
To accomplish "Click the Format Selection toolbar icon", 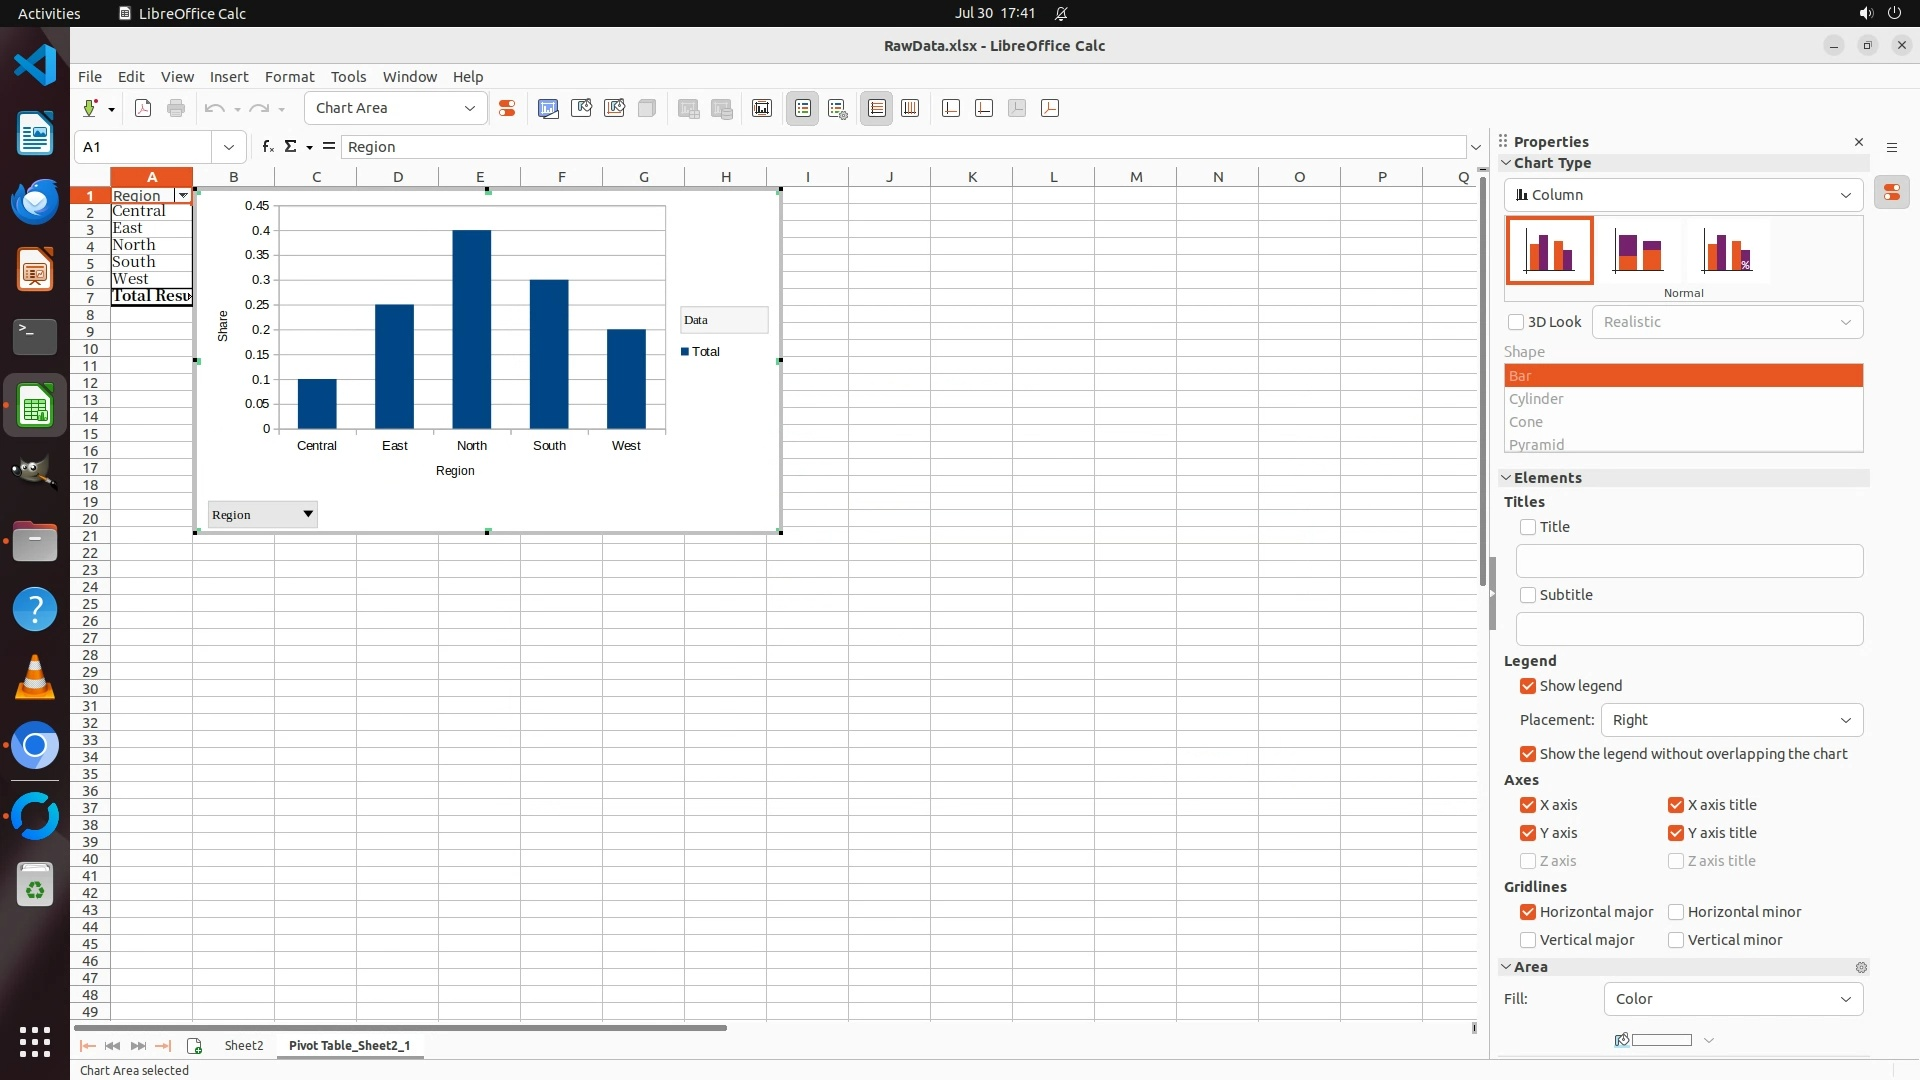I will (507, 108).
